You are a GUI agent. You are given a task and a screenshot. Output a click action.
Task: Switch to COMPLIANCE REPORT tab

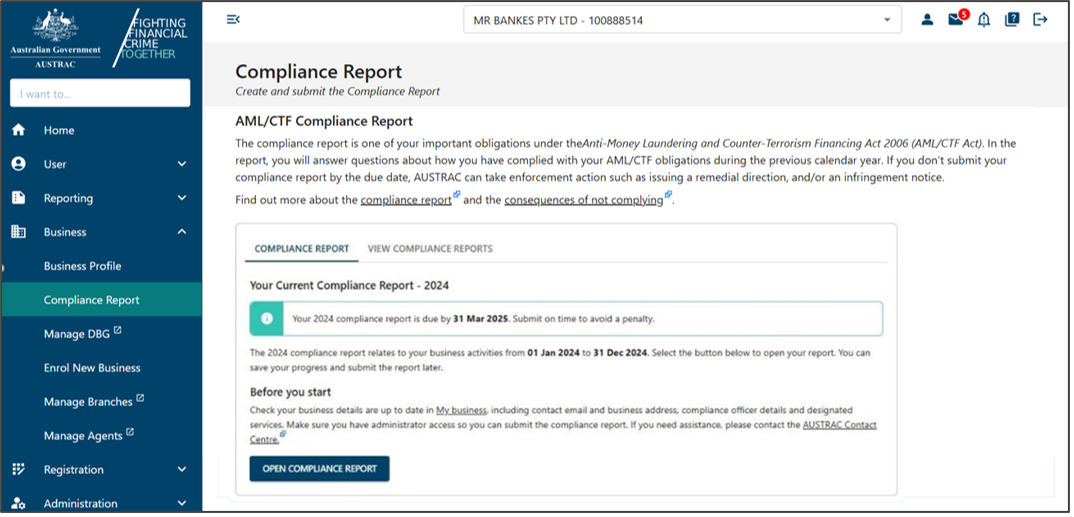[x=301, y=249]
